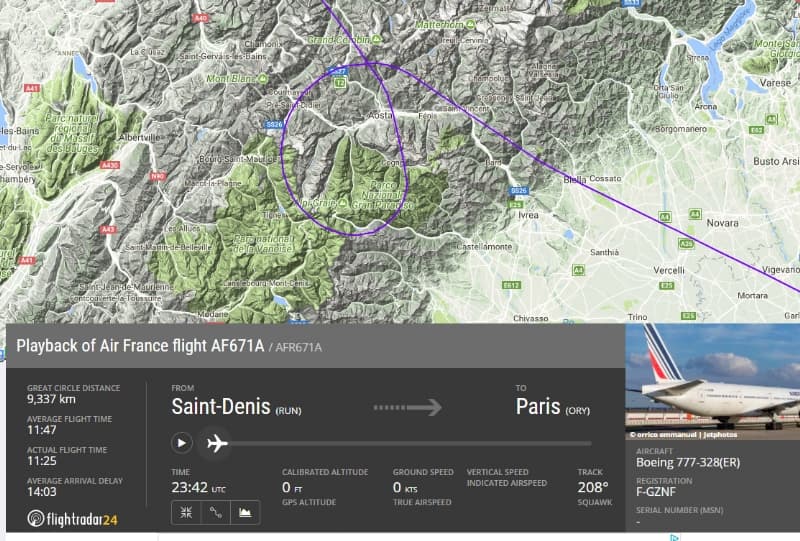Screen dimensions: 800x541
Task: Select the Grand Combin mountain marker
Action: click(x=374, y=40)
